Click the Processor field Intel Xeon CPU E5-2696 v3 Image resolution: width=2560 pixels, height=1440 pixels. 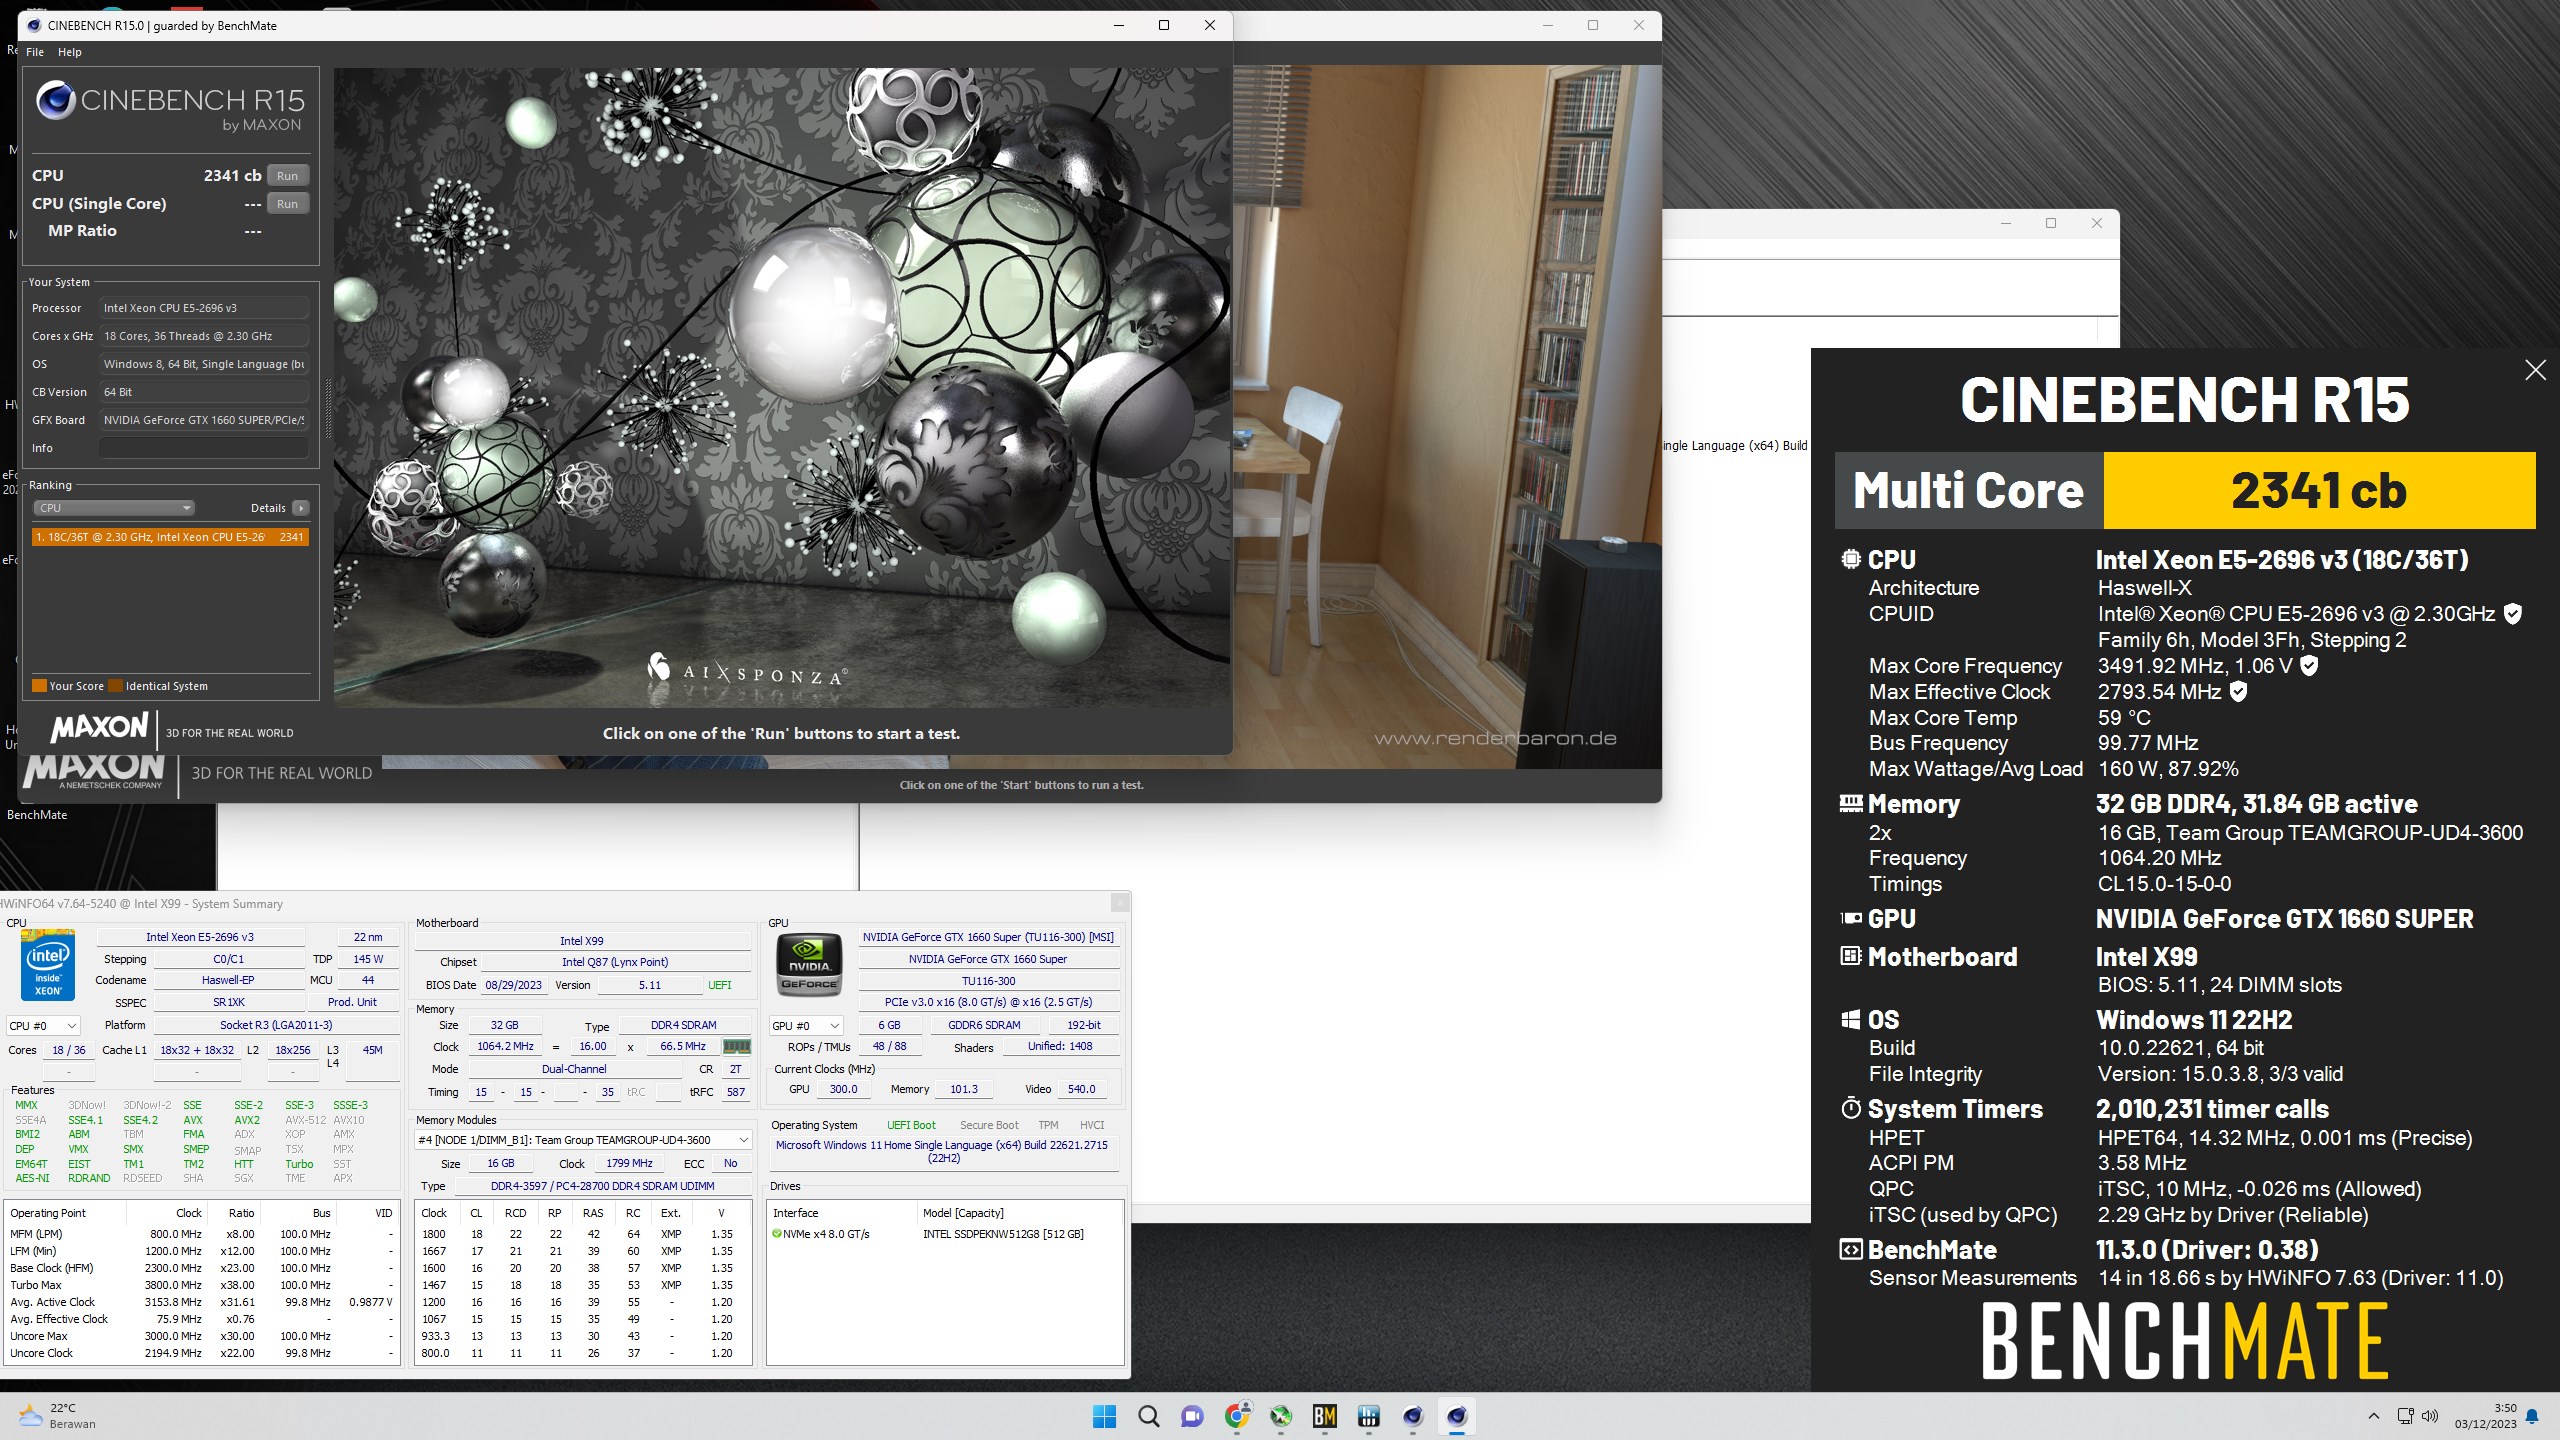203,308
